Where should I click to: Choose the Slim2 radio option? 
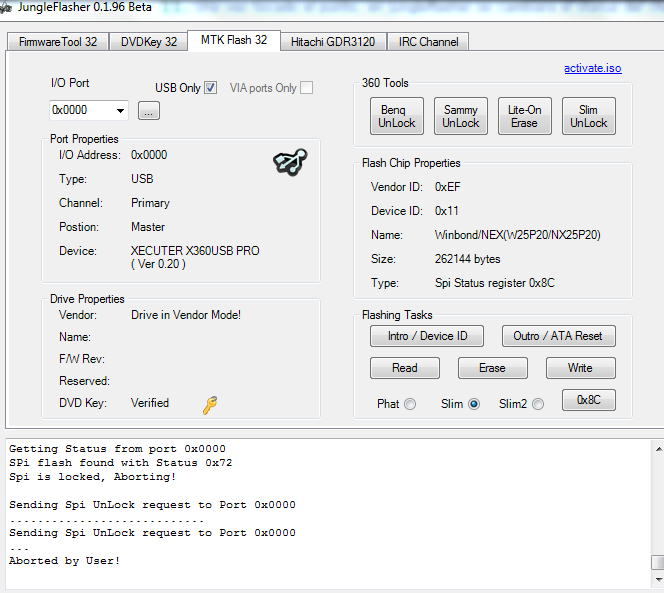(538, 404)
